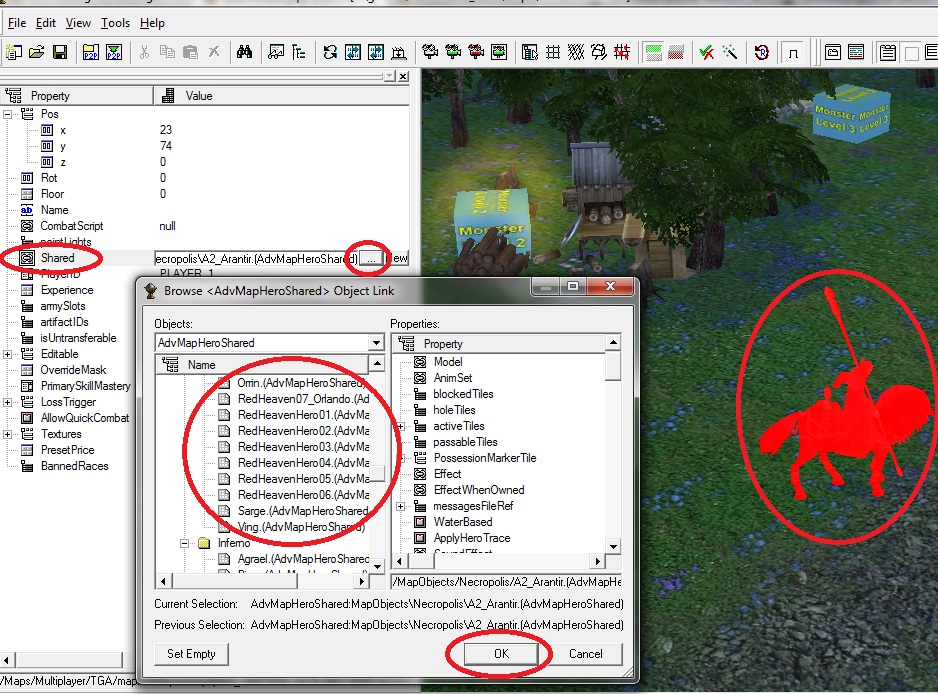This screenshot has height=694, width=938.
Task: Click the Set Empty button
Action: [191, 654]
